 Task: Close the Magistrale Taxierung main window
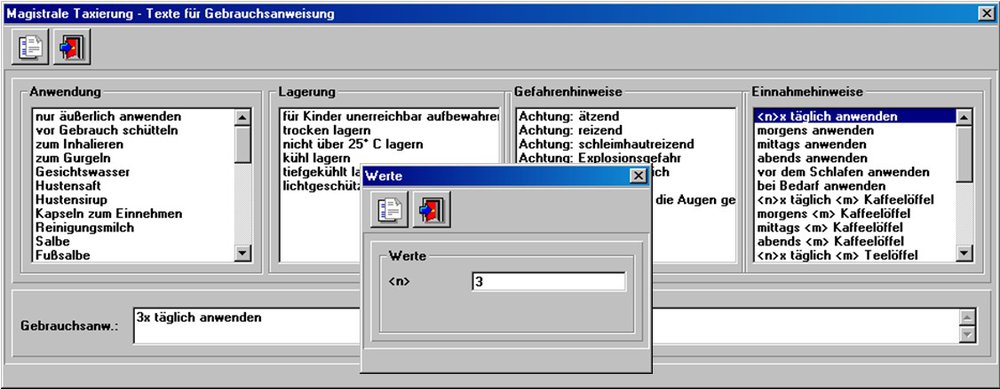click(x=986, y=13)
